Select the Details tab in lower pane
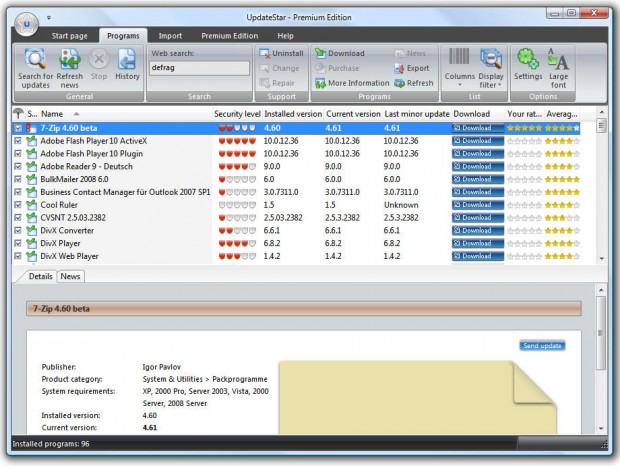The width and height of the screenshot is (620, 468). click(40, 276)
